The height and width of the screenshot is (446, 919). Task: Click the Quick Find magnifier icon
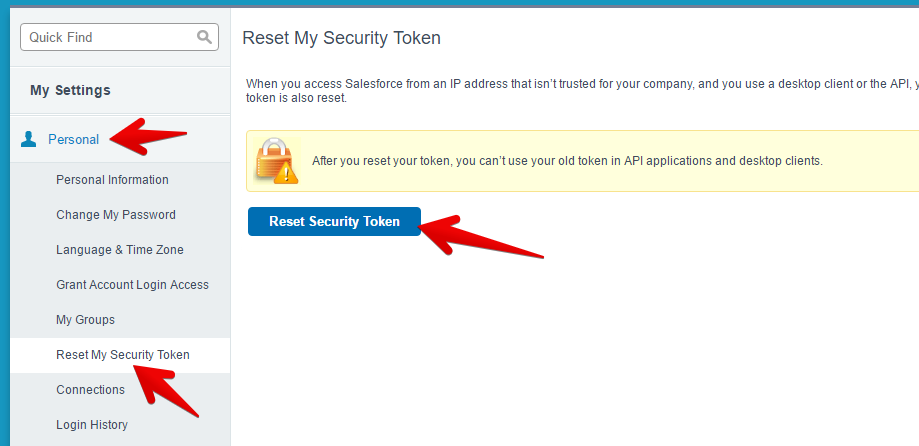pyautogui.click(x=205, y=37)
